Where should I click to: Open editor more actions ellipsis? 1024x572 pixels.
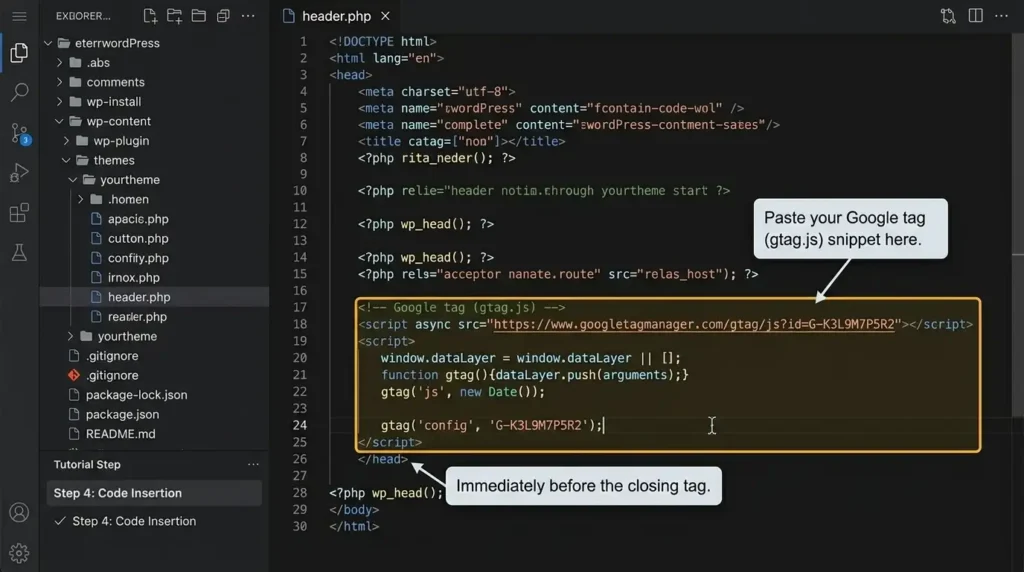[x=1001, y=16]
